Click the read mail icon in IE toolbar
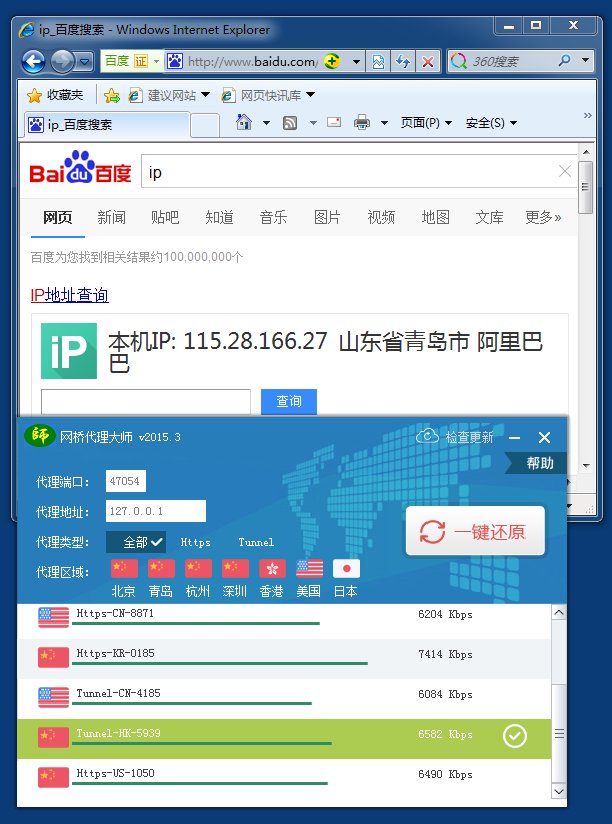612x824 pixels. coord(334,122)
